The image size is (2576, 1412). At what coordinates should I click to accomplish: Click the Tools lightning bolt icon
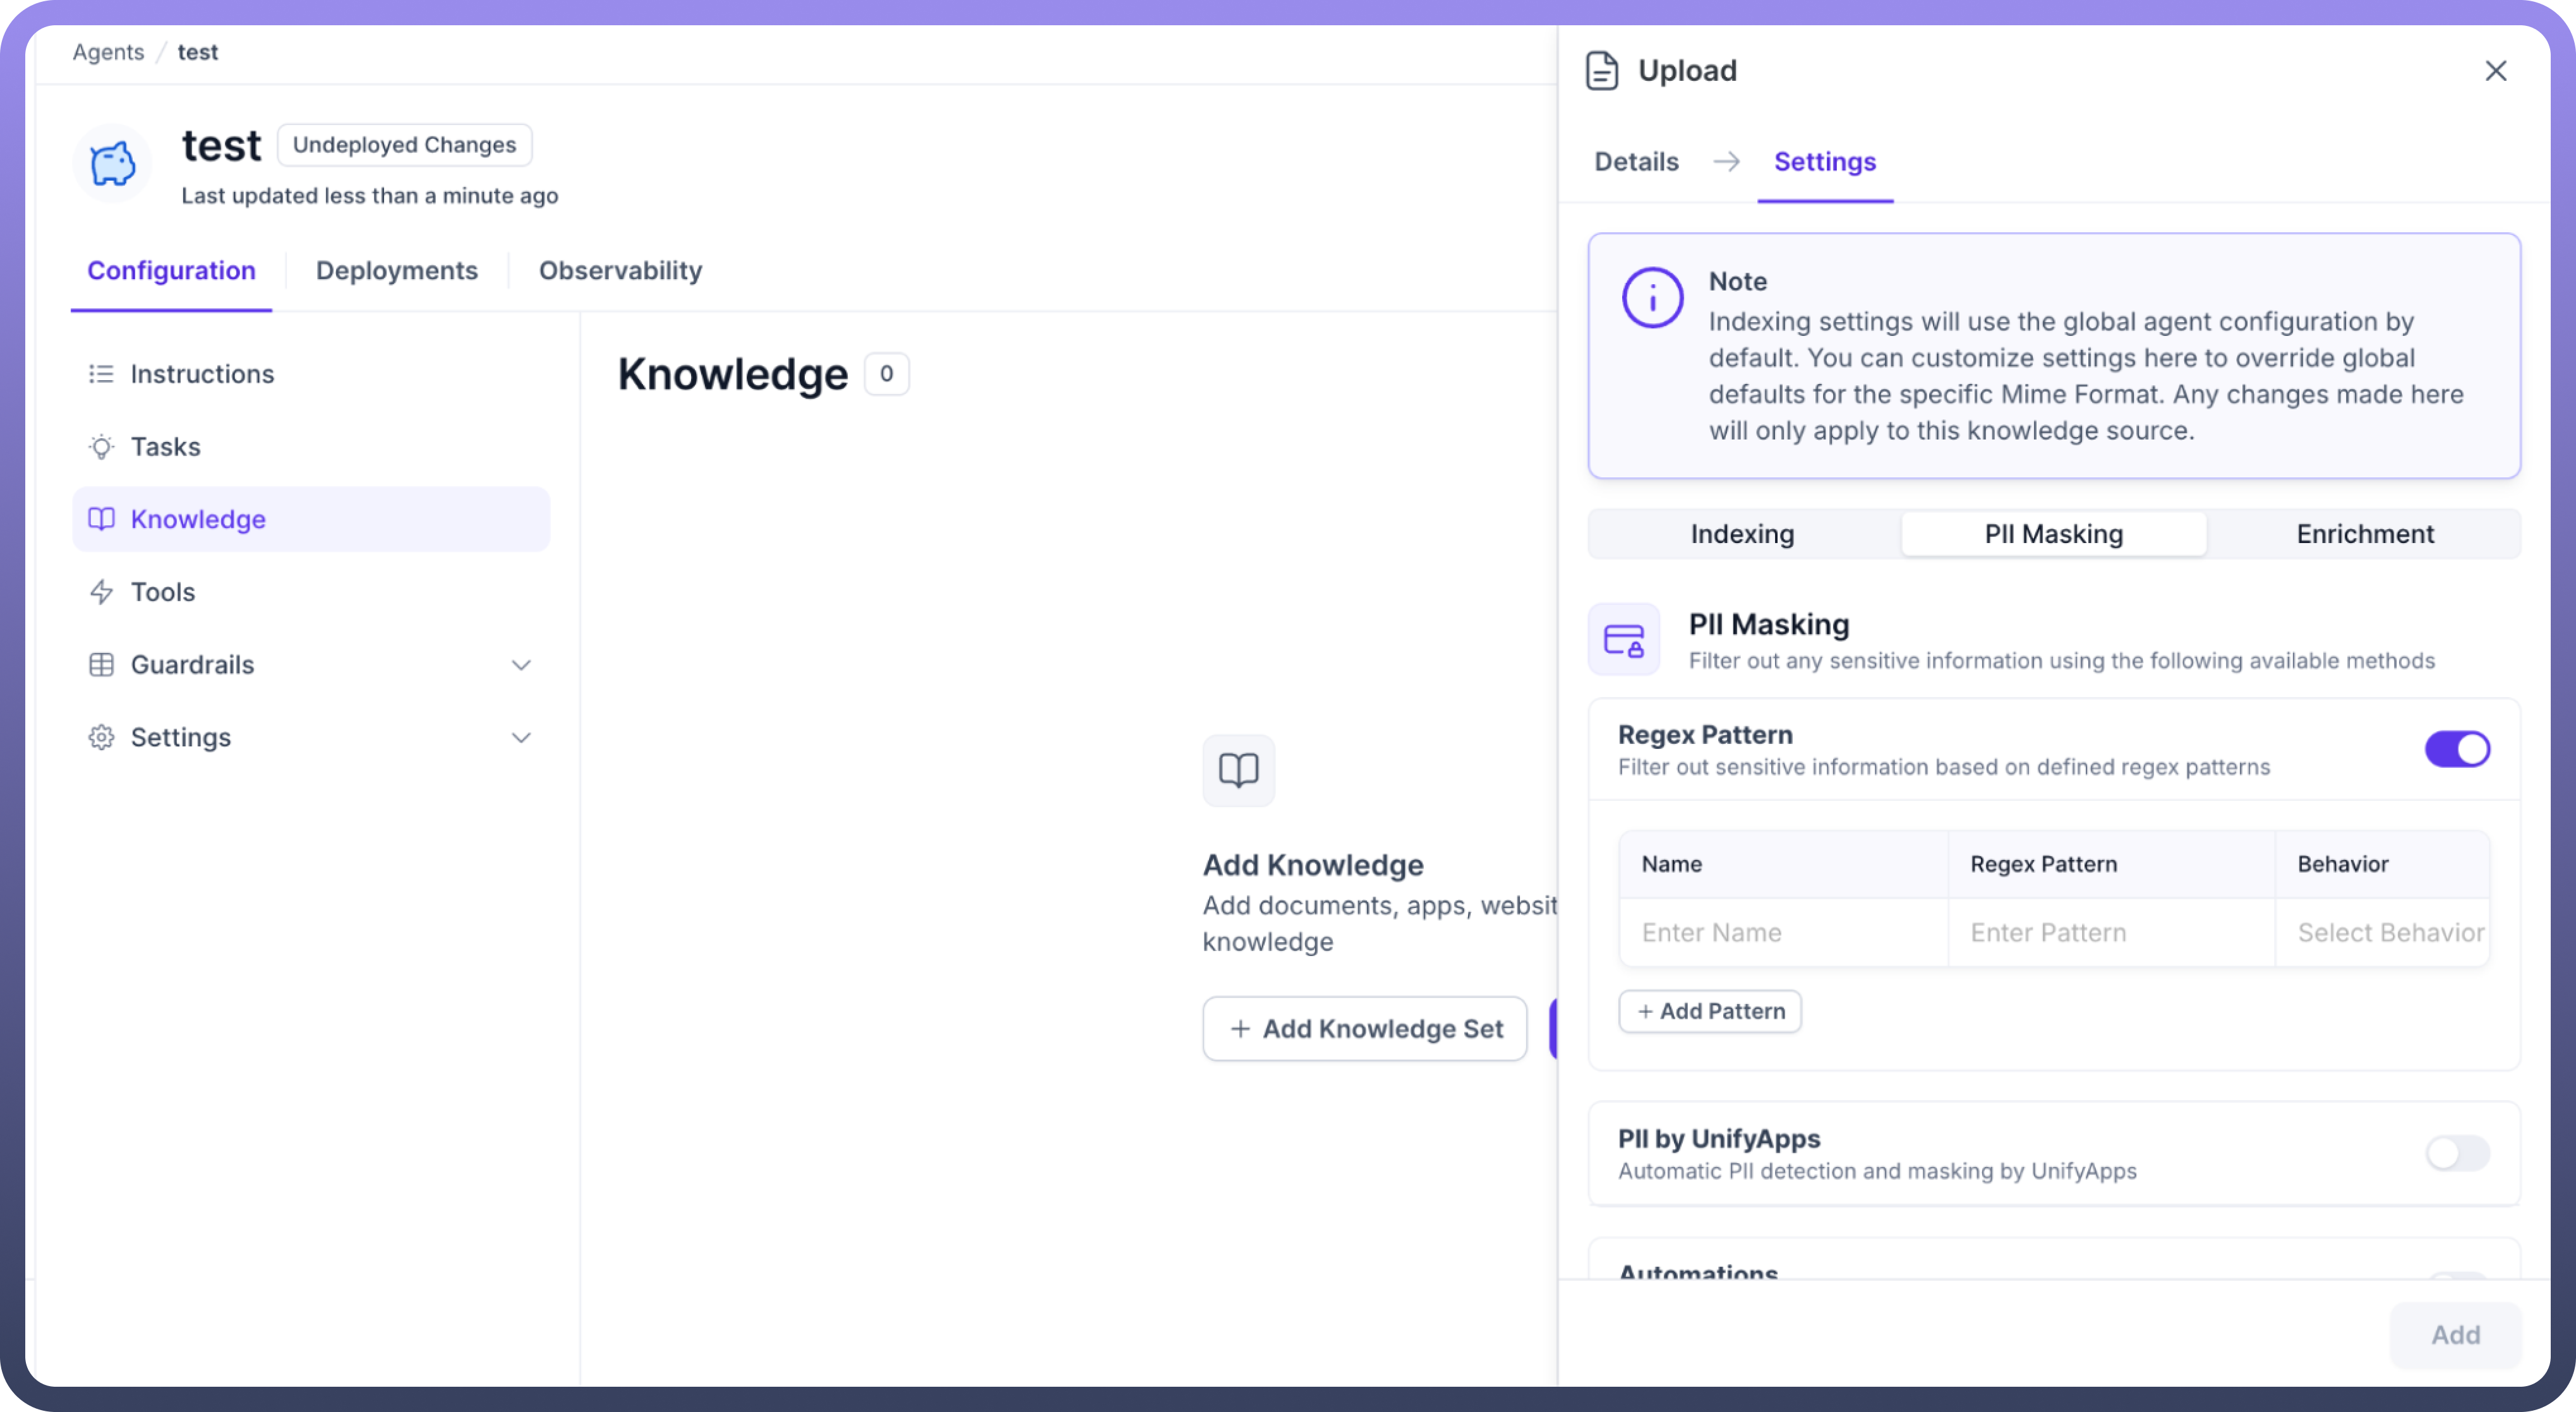point(101,592)
